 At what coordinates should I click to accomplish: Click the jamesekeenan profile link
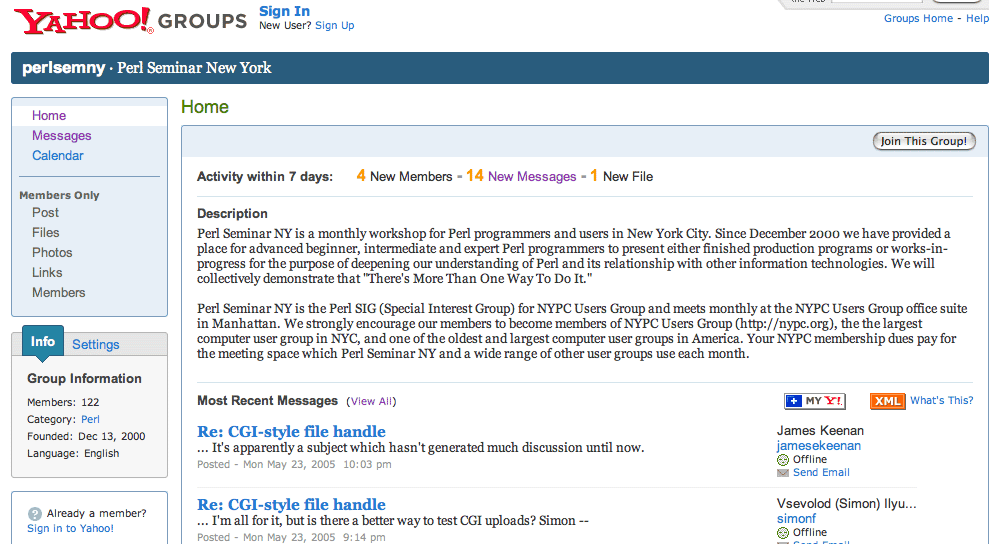pyautogui.click(x=818, y=446)
